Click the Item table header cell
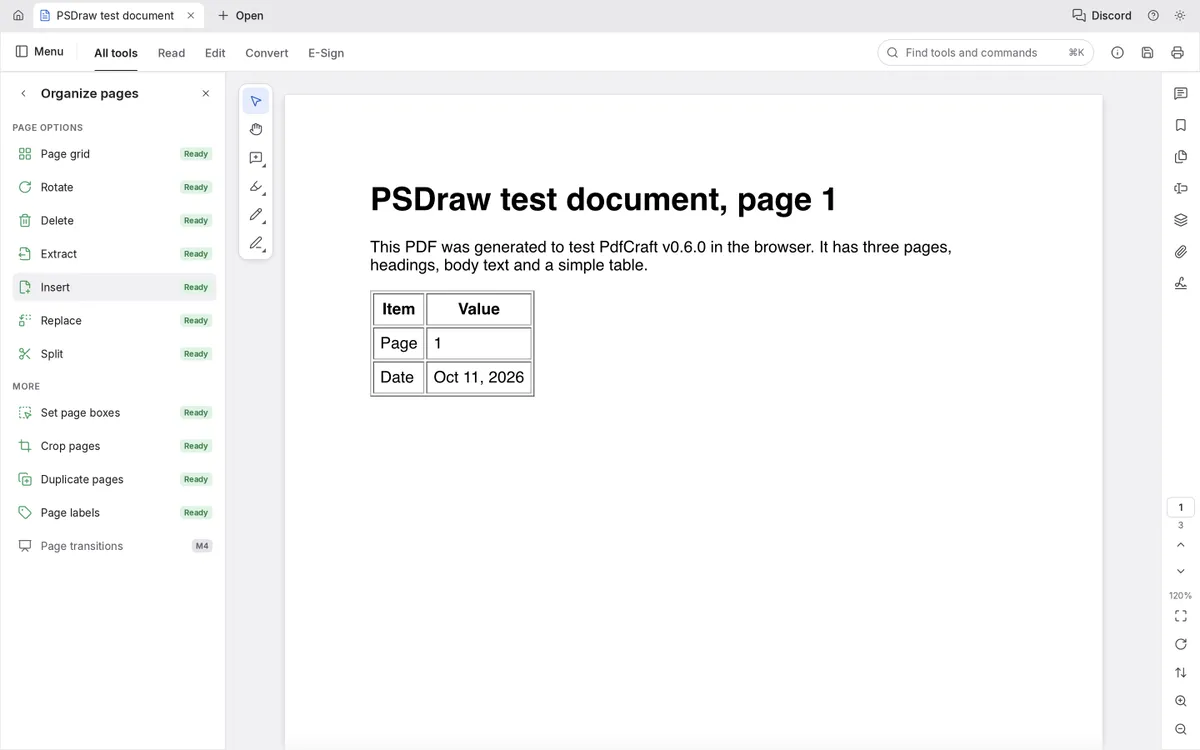 (398, 309)
